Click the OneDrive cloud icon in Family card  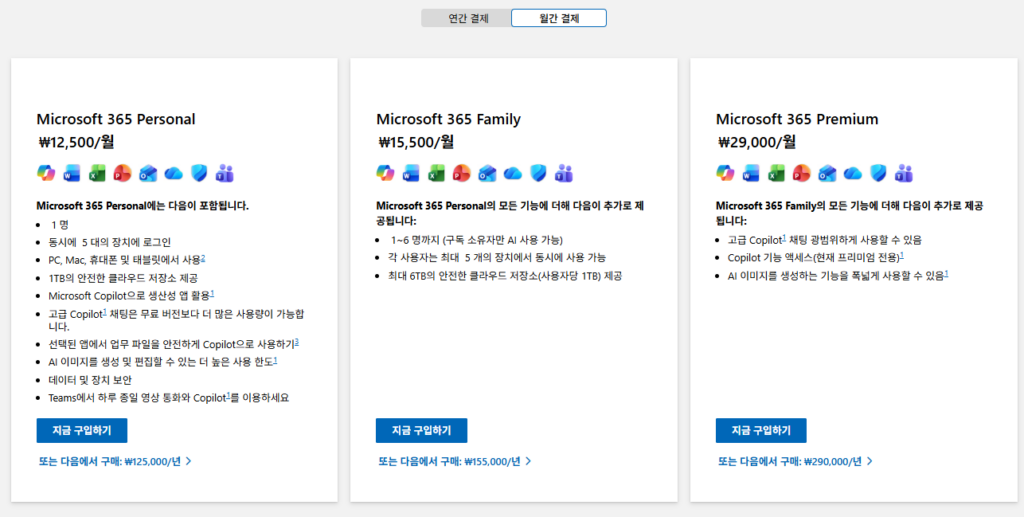coord(513,173)
